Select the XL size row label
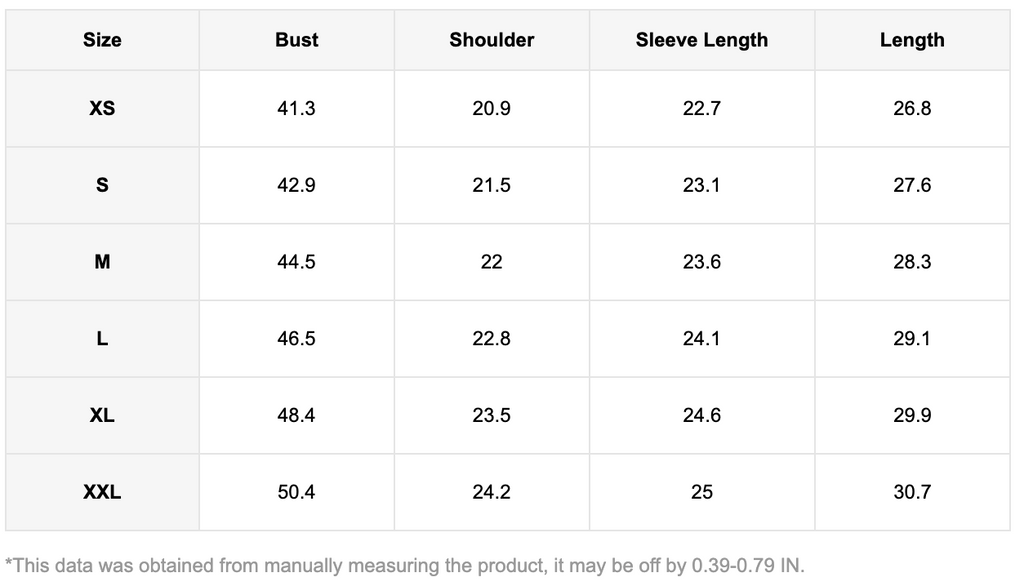This screenshot has width=1024, height=586. pyautogui.click(x=102, y=415)
